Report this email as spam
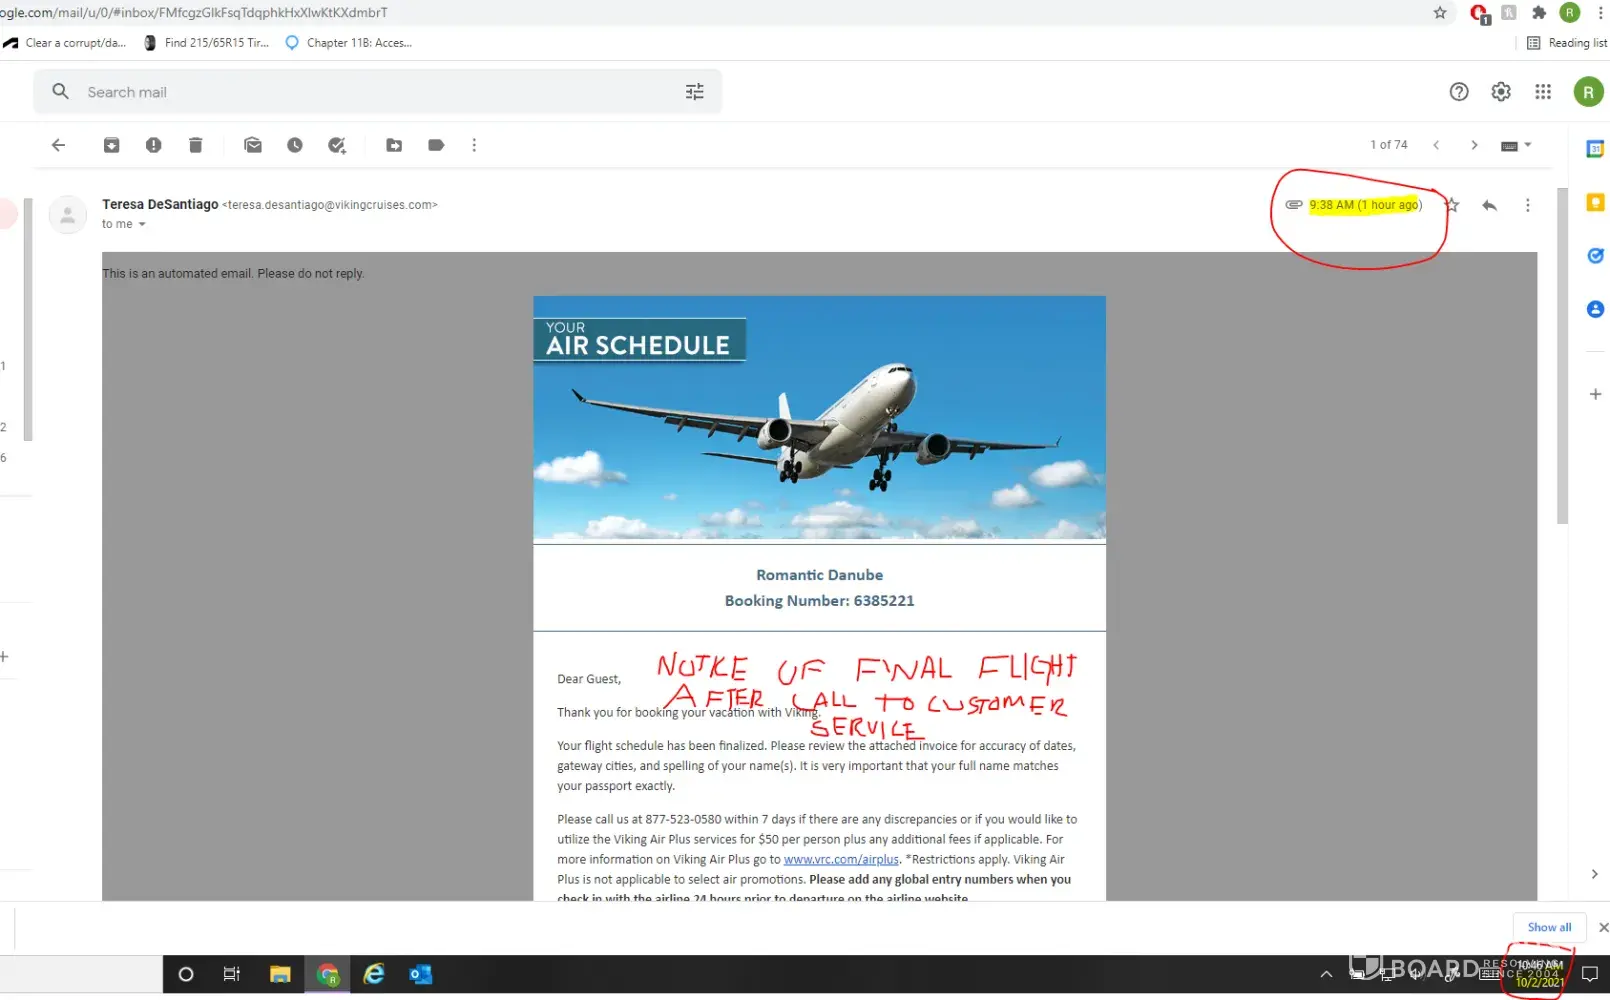Screen dimensions: 1610x1000 [153, 145]
